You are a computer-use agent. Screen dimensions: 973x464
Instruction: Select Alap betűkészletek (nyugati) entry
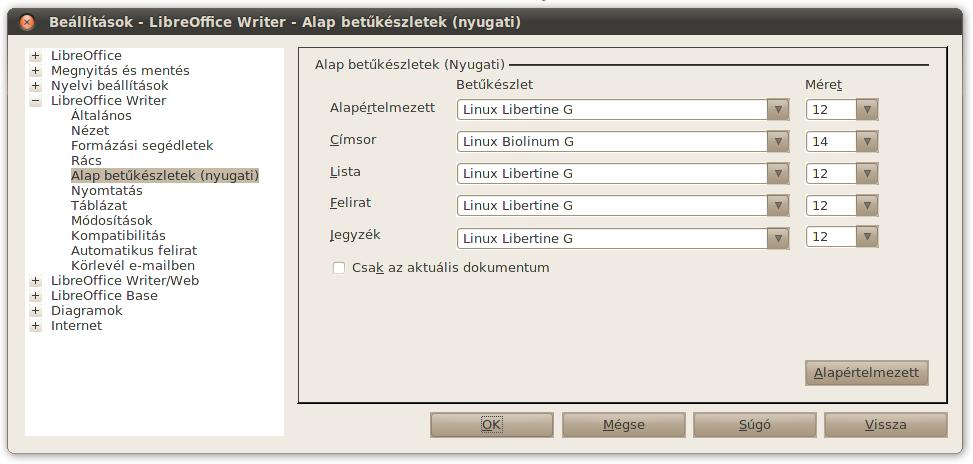[x=164, y=176]
